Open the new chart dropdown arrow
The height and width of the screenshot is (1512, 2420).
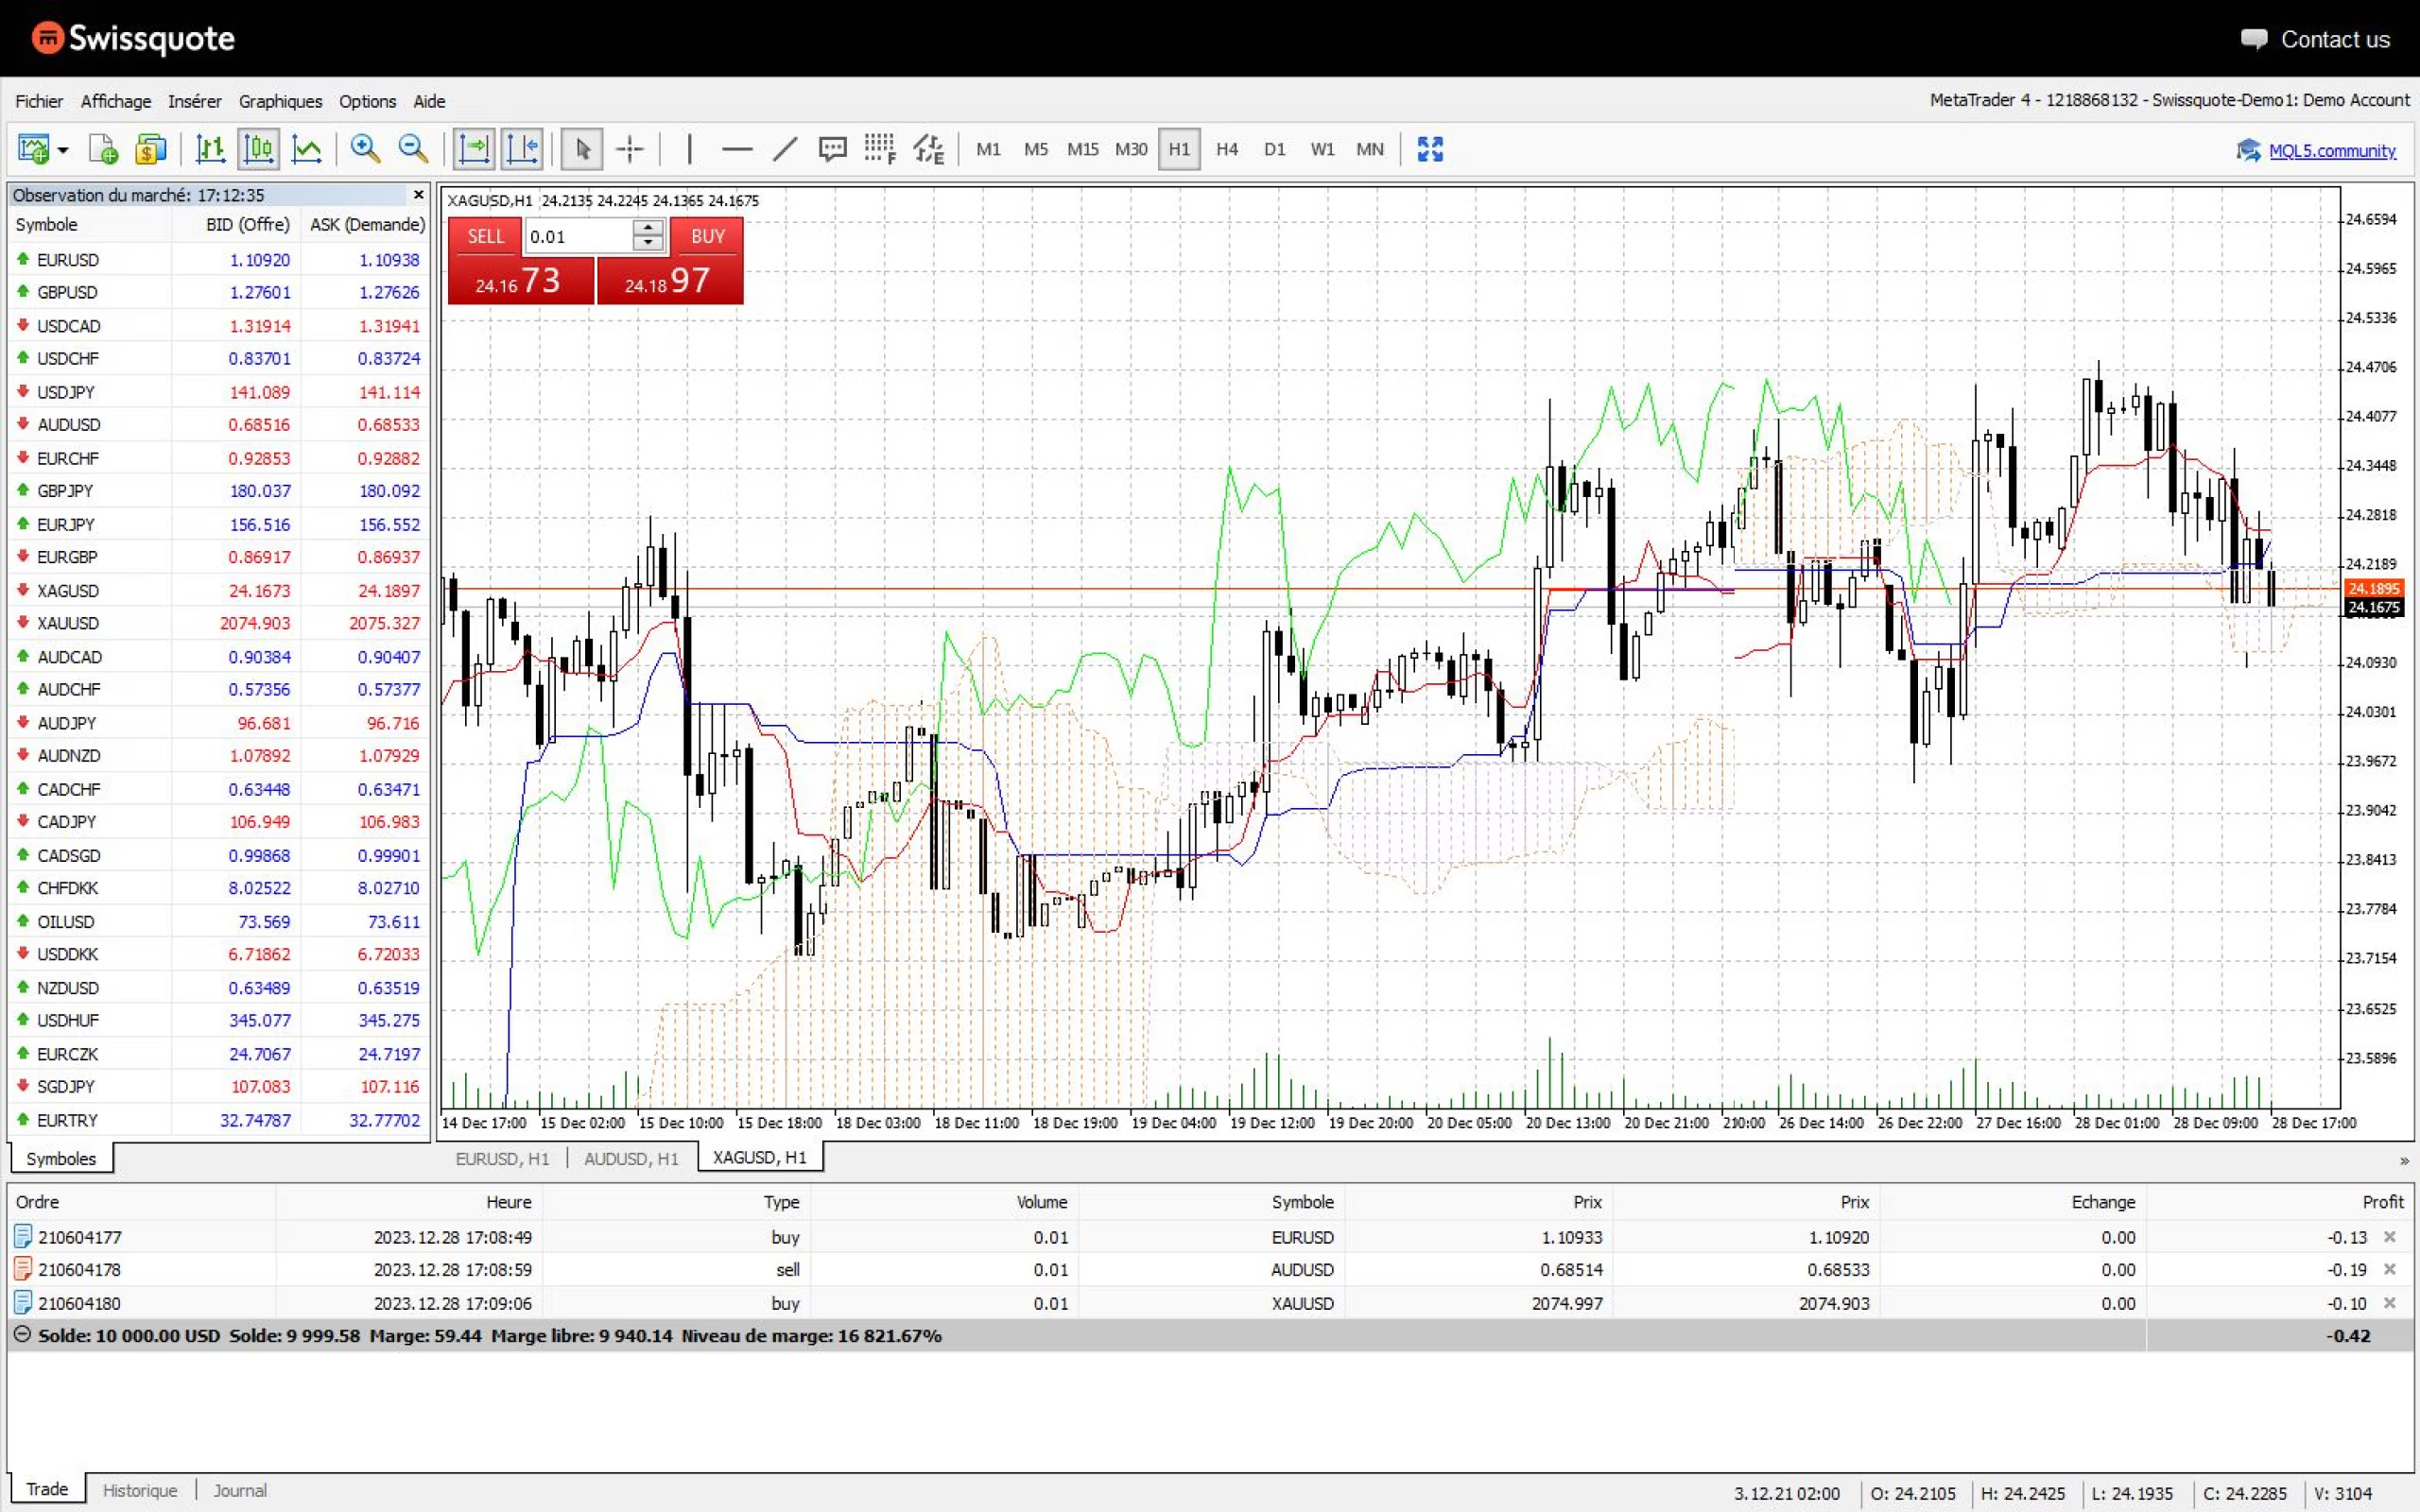[63, 151]
